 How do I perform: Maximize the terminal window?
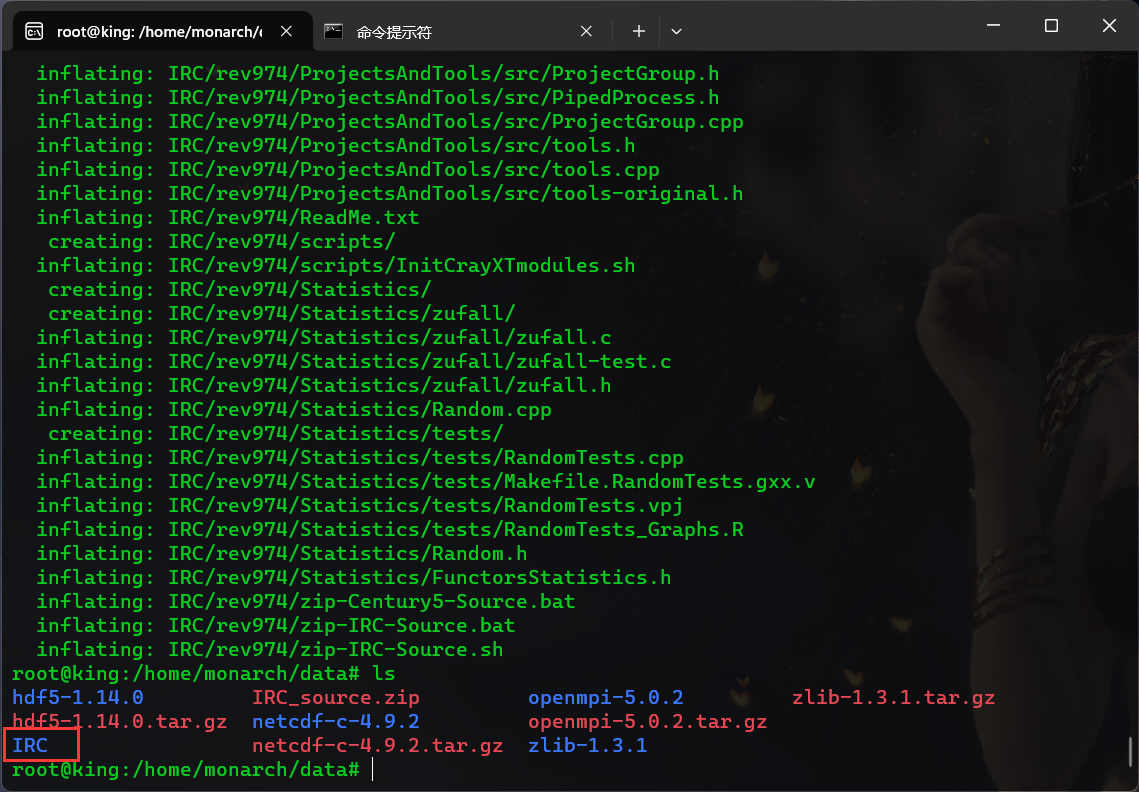1050,25
